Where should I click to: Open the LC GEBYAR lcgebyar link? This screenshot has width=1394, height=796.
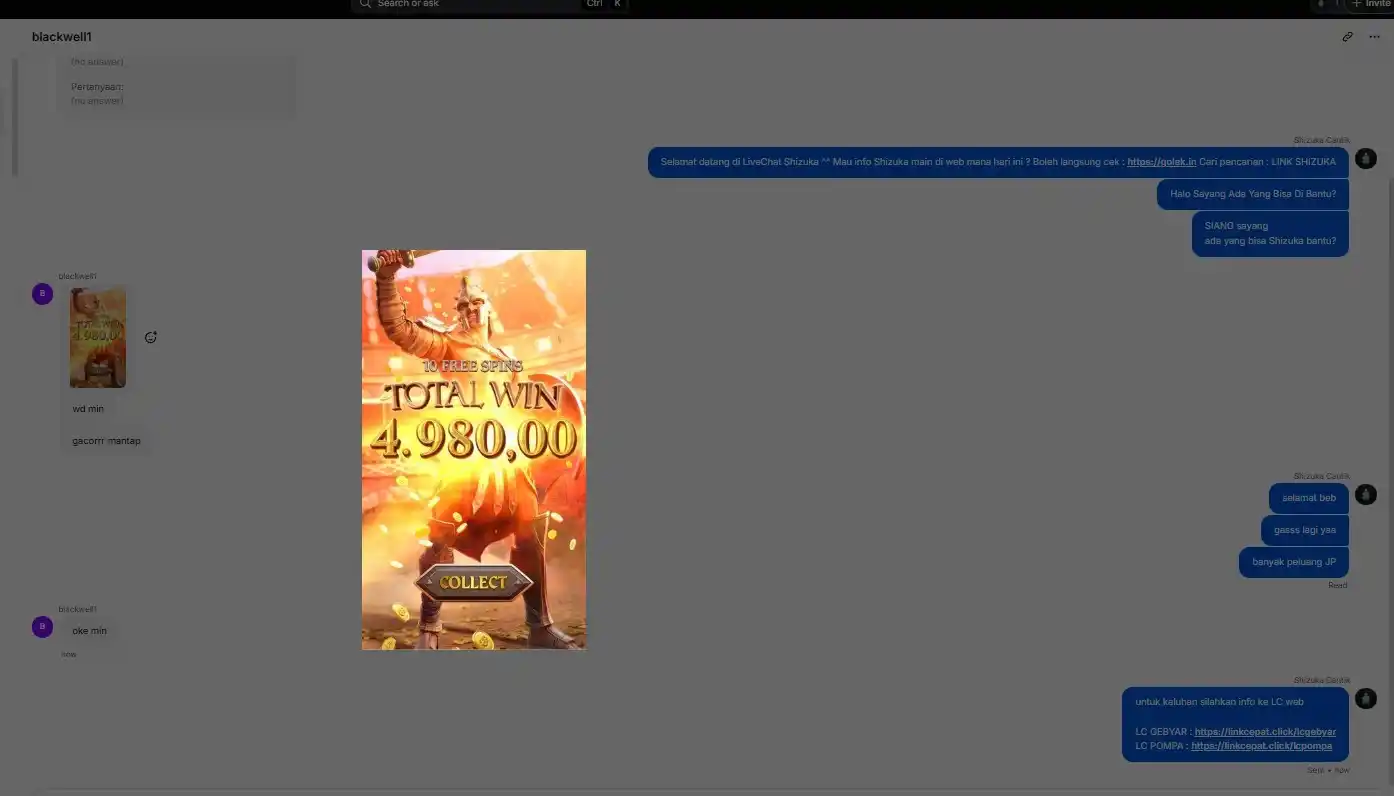coord(1265,732)
